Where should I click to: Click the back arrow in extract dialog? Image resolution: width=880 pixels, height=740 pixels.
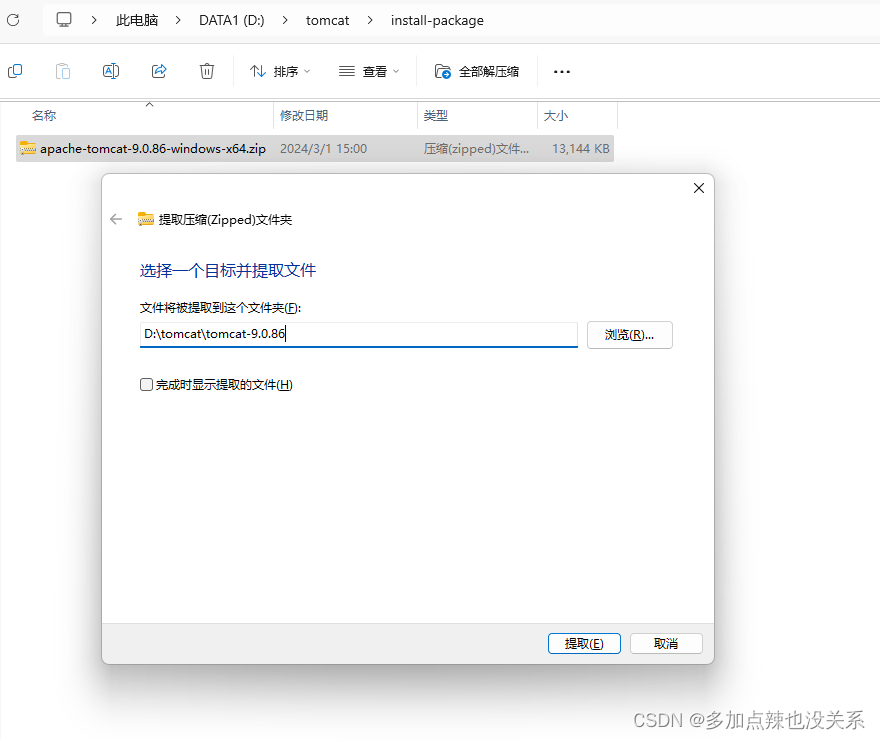pos(116,219)
